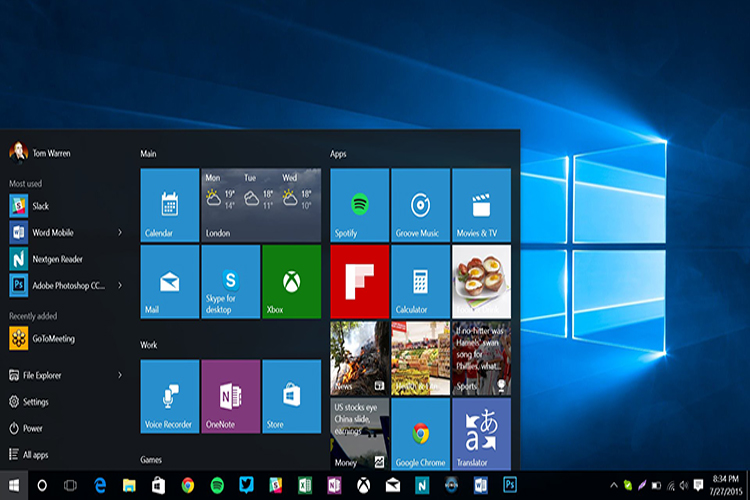Show hidden system tray icons

coord(614,485)
